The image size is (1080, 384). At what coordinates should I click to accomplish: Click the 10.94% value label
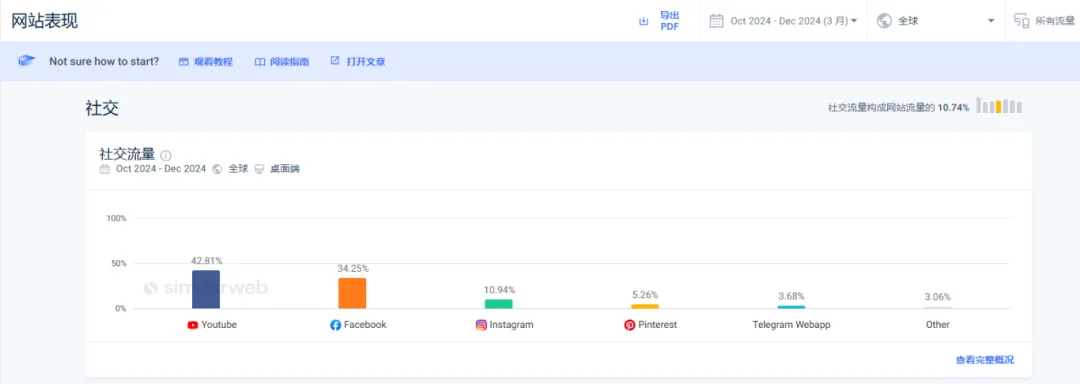click(499, 290)
